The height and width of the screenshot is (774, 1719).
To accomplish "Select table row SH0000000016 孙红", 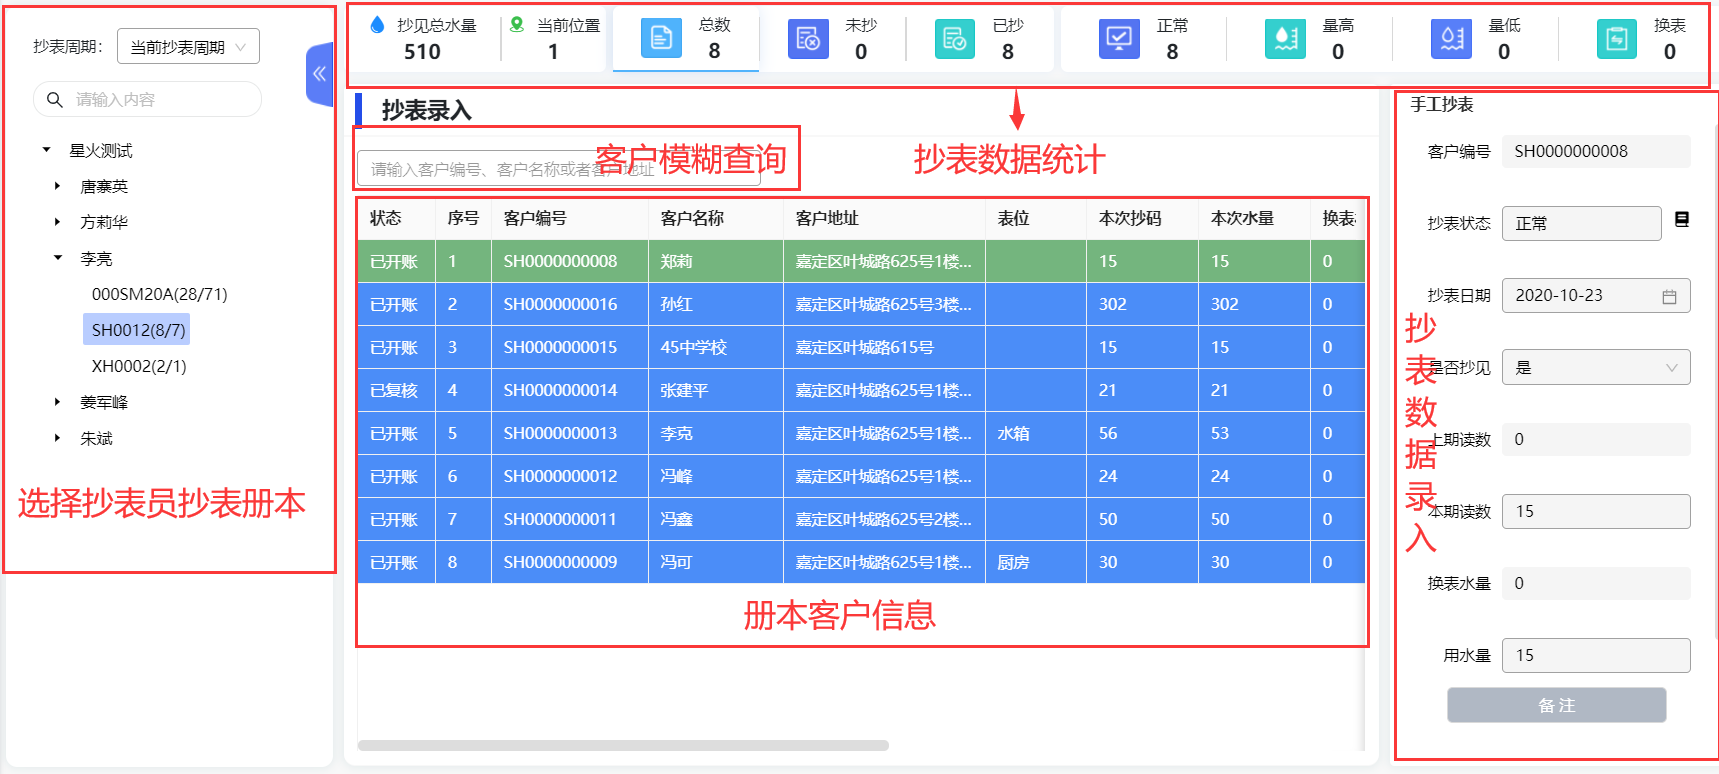I will [861, 304].
